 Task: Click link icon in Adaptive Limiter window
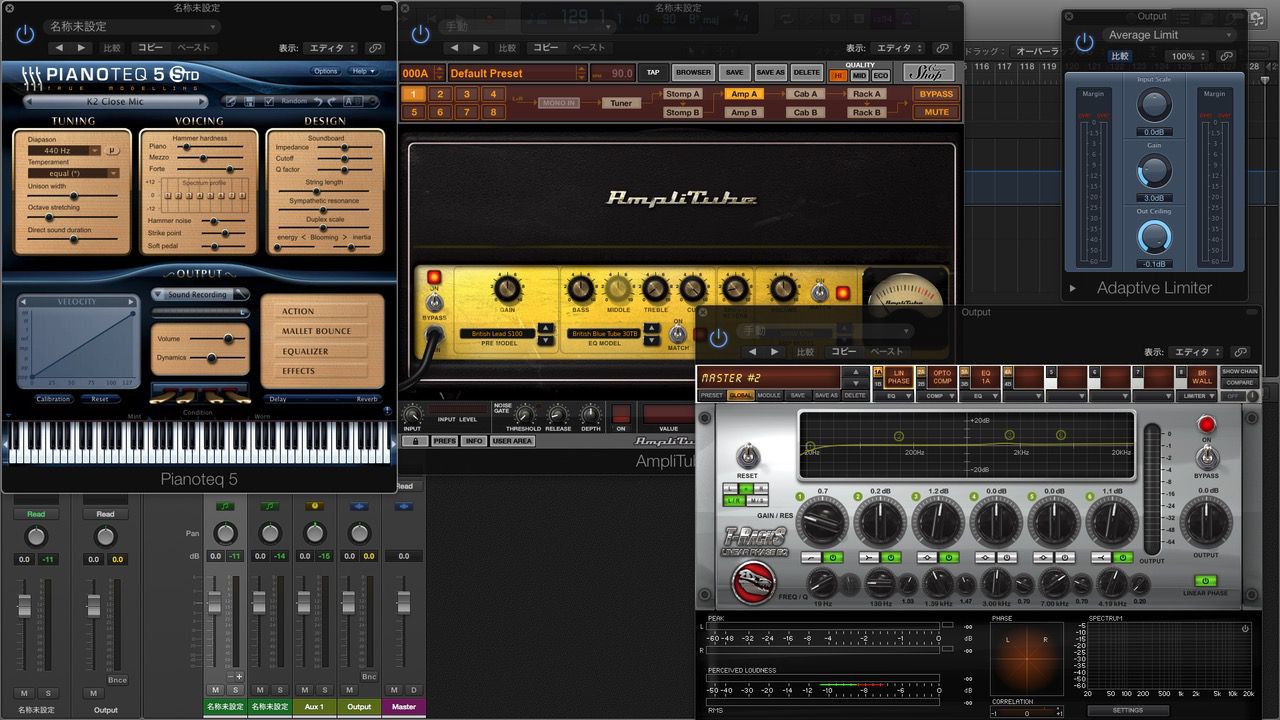click(x=1226, y=57)
